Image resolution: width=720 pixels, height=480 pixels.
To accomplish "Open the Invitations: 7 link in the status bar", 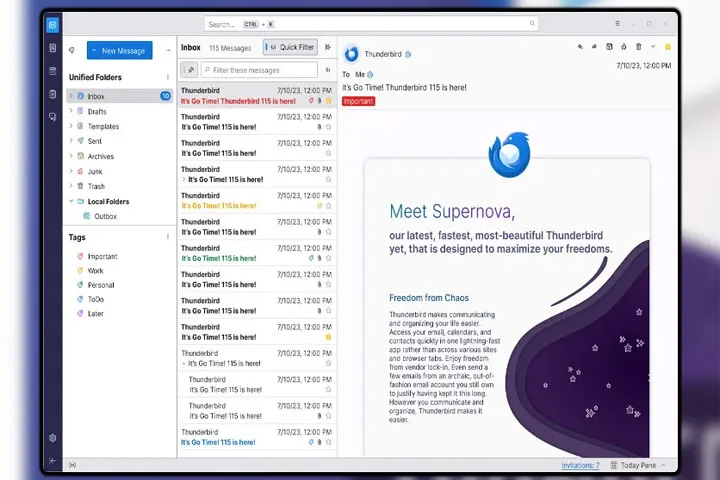I will [580, 465].
